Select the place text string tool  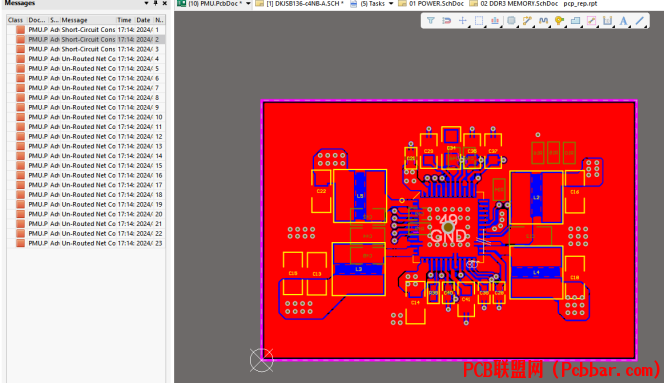(x=623, y=20)
